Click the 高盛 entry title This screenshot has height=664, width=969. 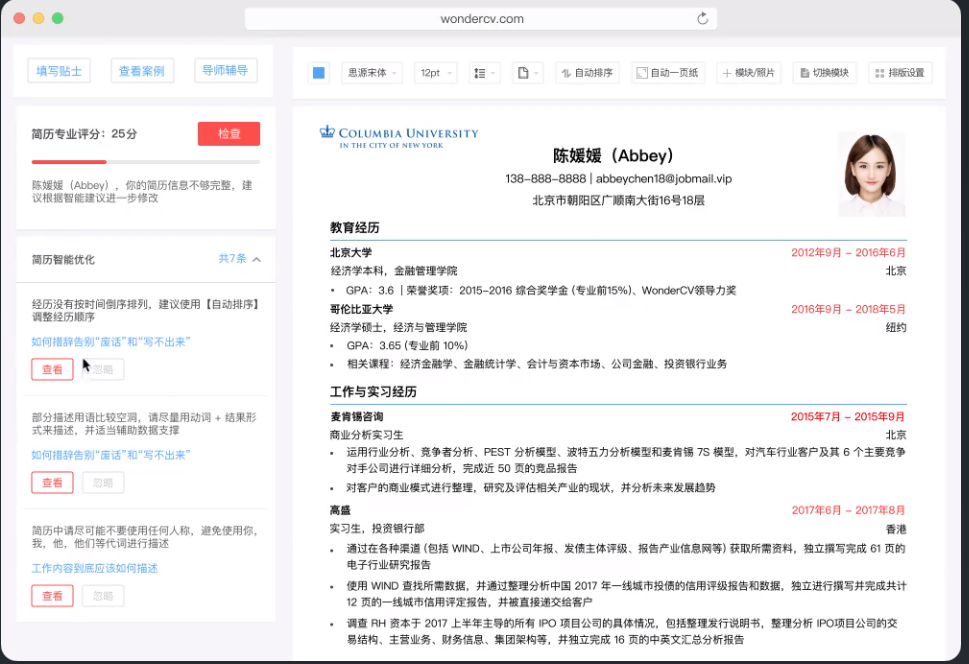pos(341,510)
